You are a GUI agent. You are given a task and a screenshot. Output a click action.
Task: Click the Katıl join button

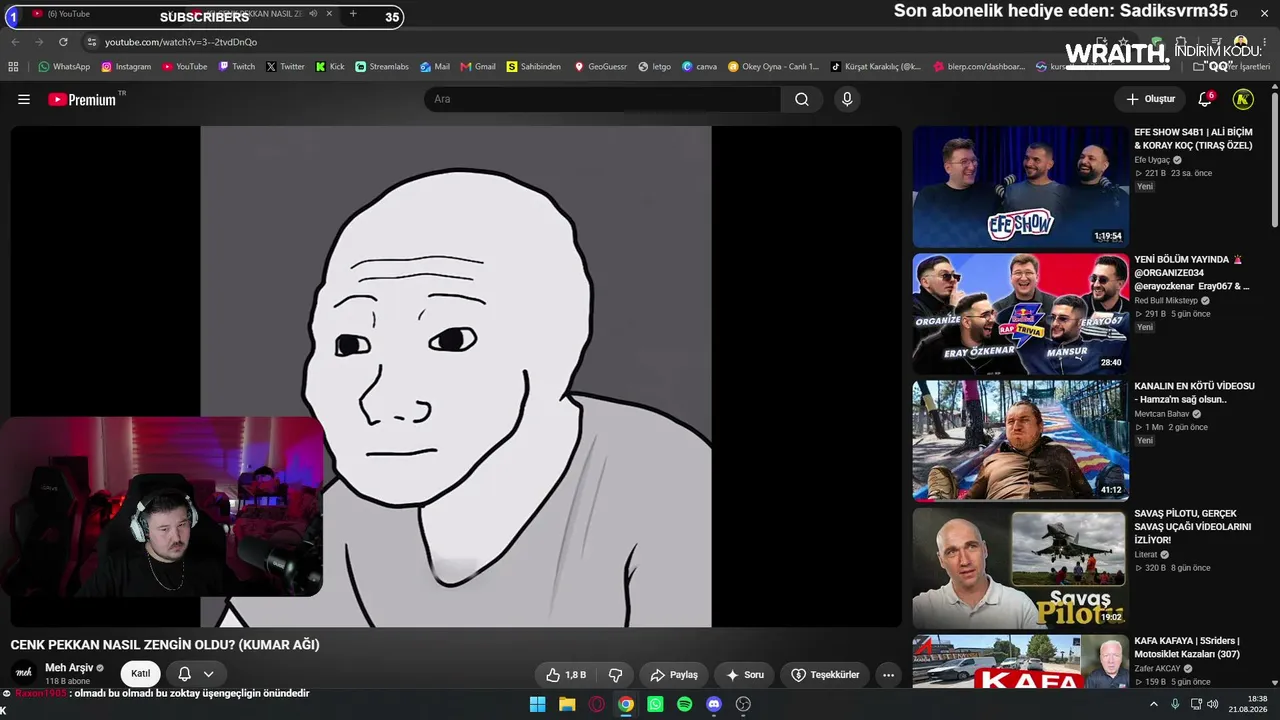[140, 674]
